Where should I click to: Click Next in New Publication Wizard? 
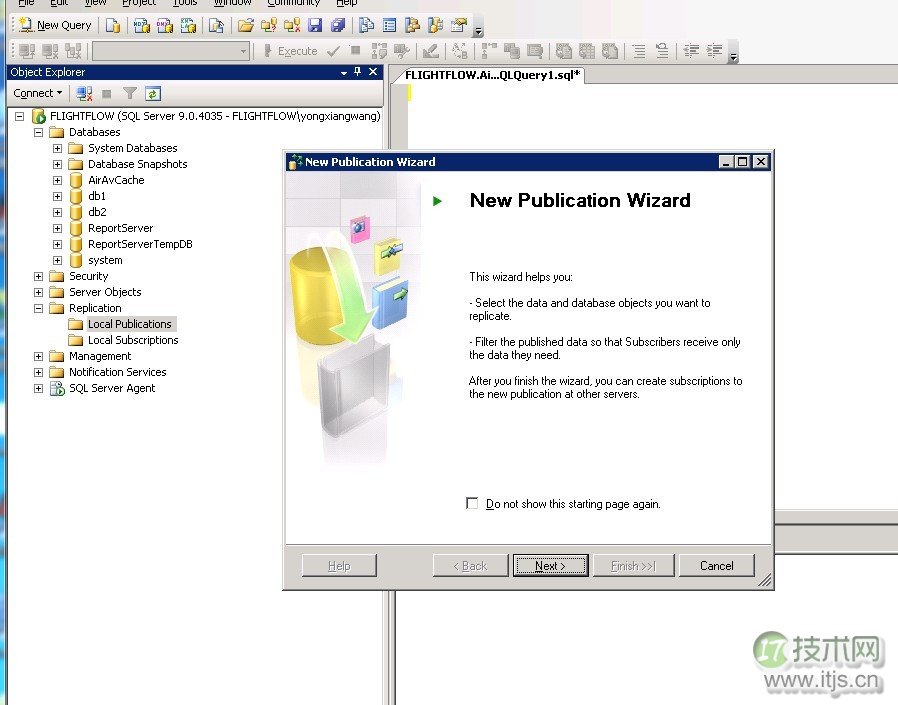(550, 566)
